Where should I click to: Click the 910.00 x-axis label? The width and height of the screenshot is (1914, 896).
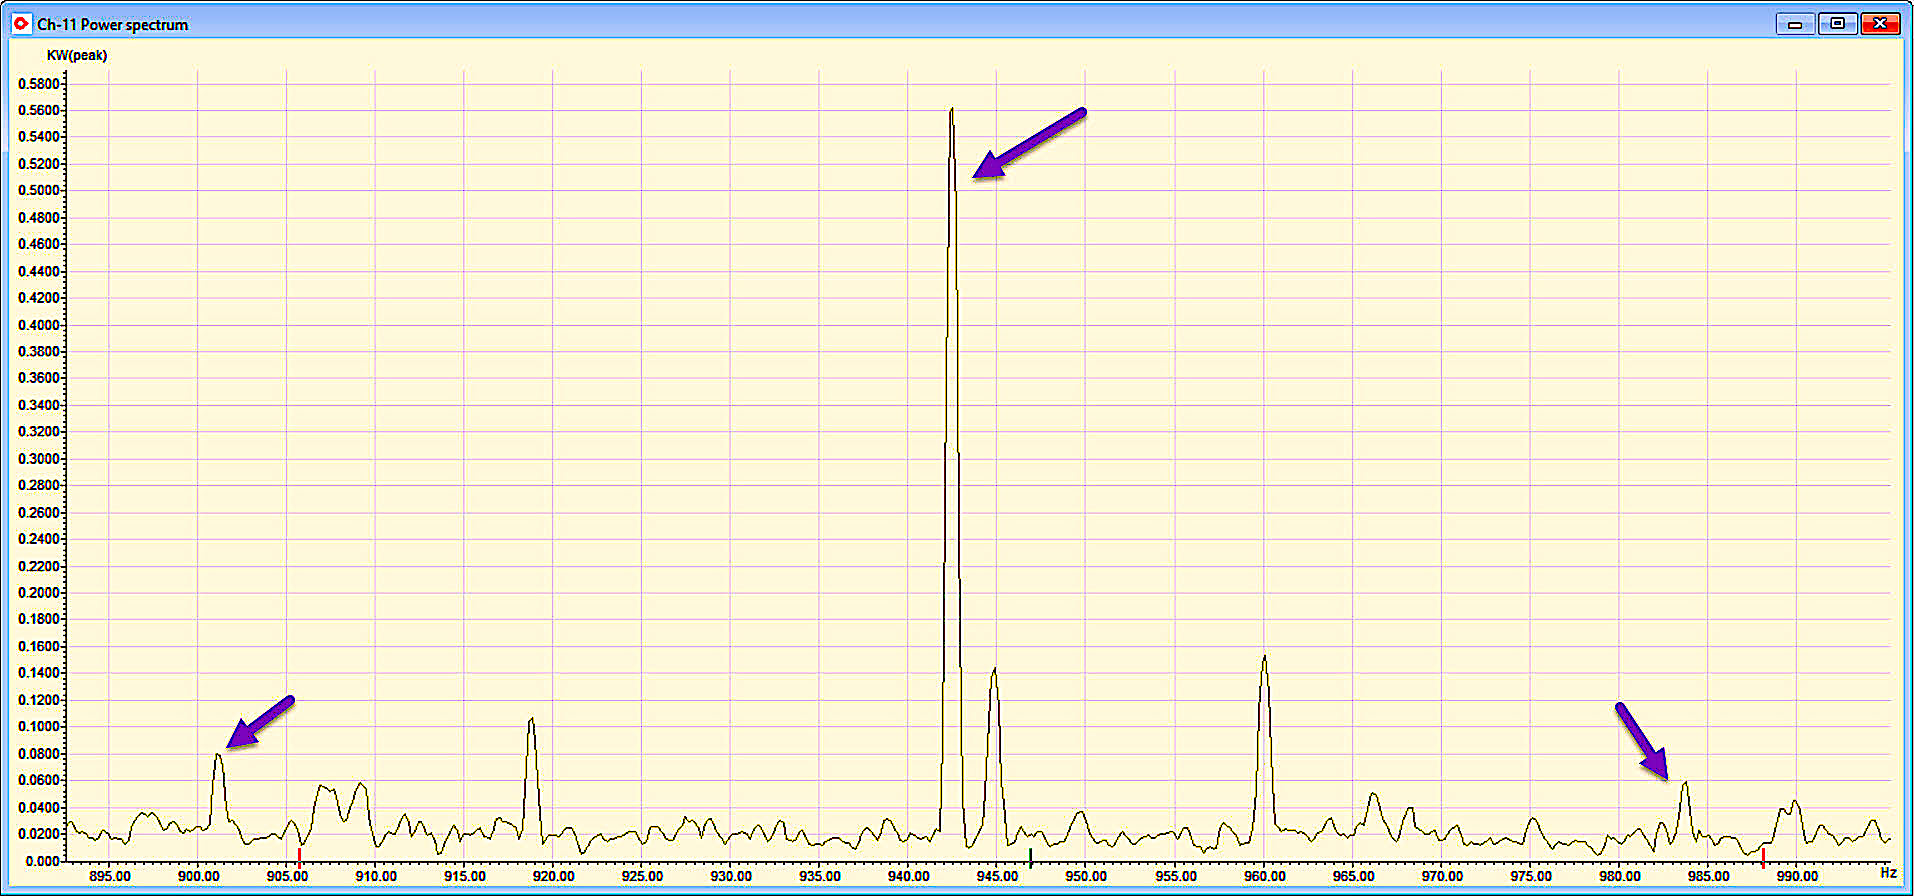click(376, 876)
